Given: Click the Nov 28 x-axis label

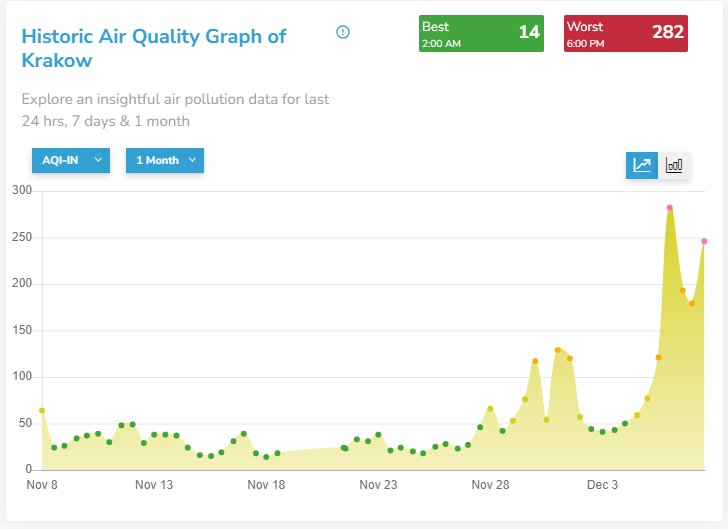Looking at the screenshot, I should 490,486.
